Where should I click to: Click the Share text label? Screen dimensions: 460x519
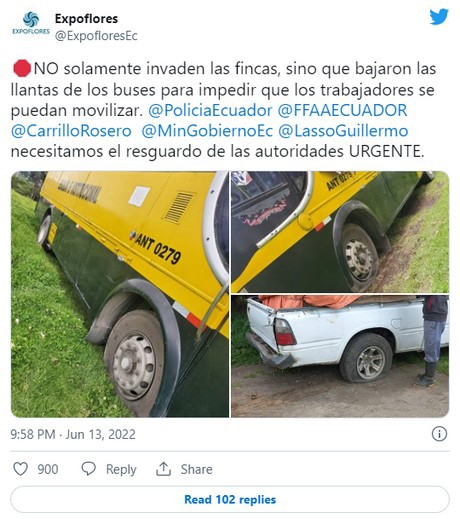(x=196, y=469)
